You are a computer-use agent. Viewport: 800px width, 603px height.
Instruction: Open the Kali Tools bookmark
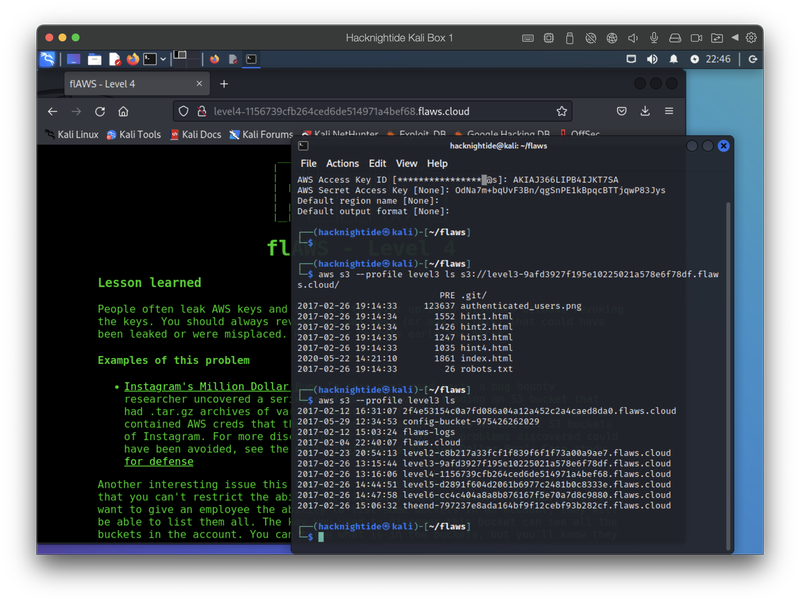[134, 134]
